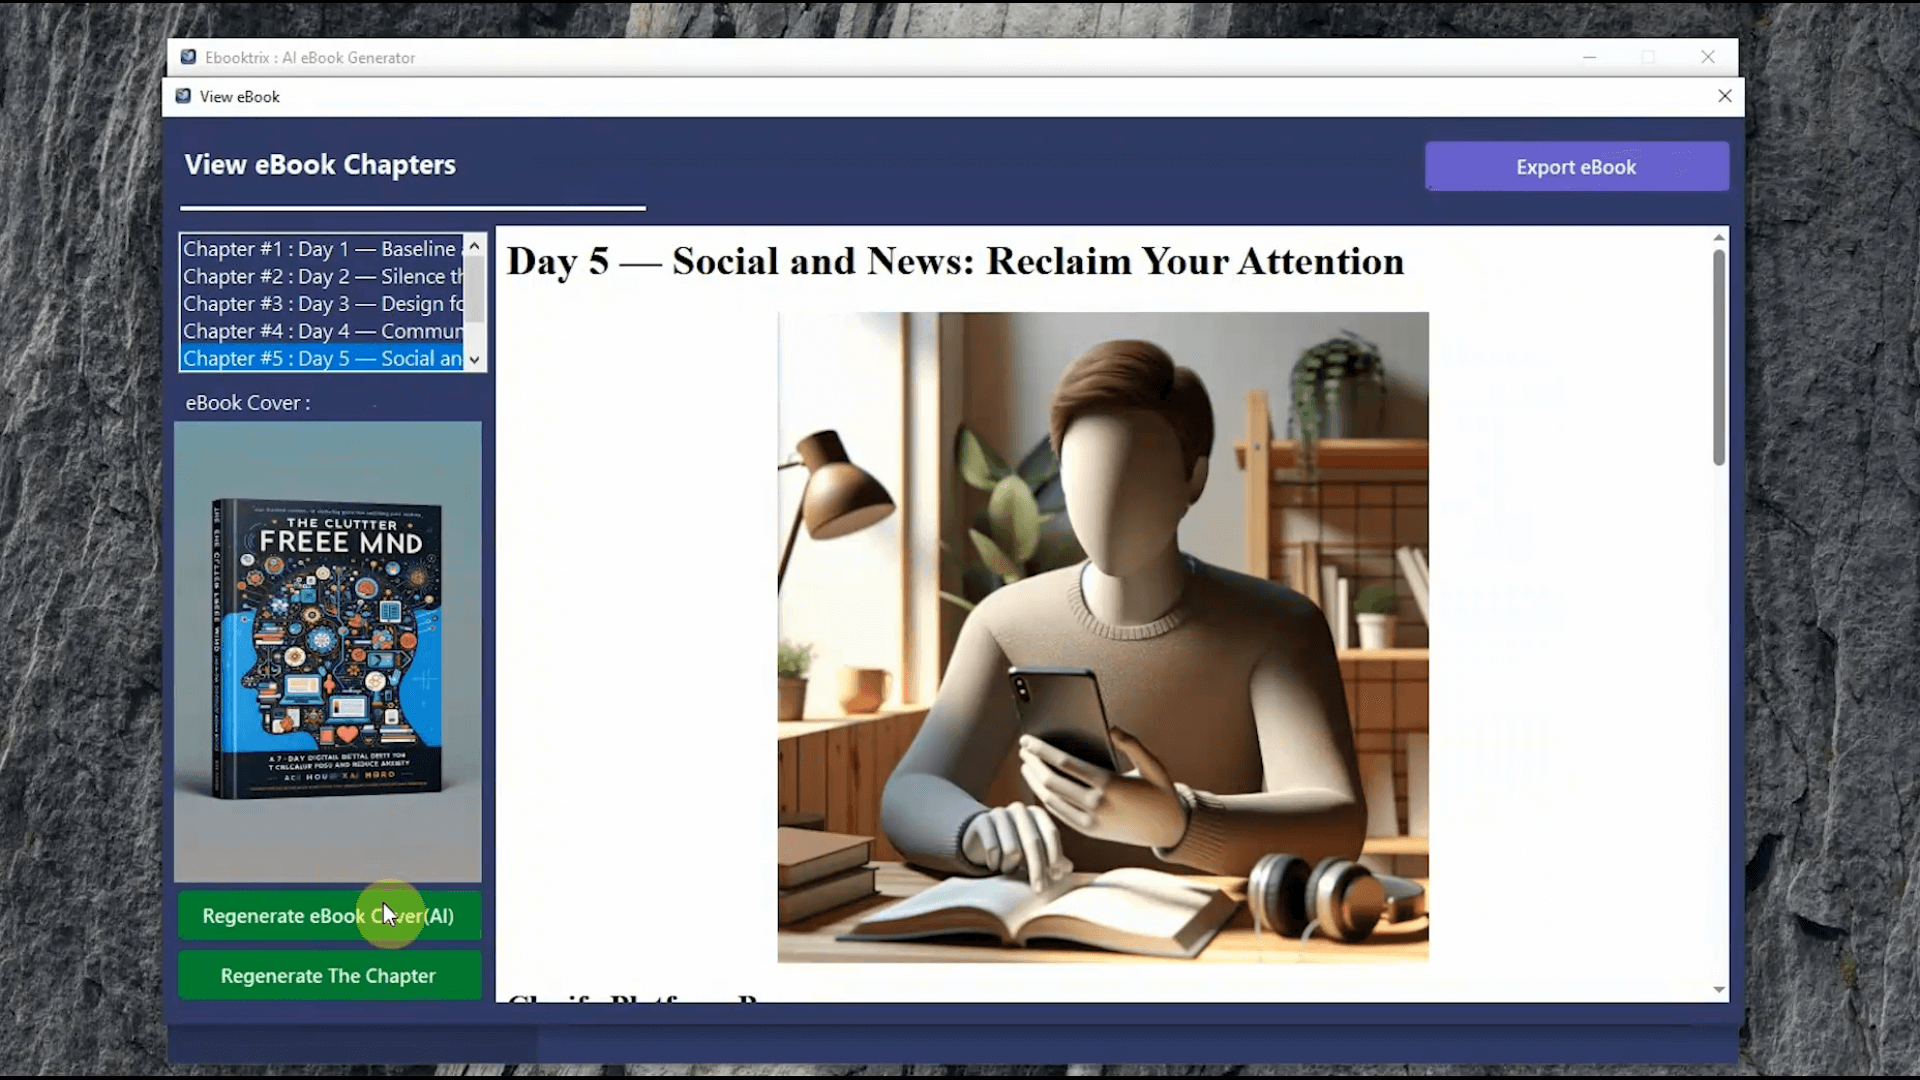Select Chapter #3 : Day 3 — Design
The width and height of the screenshot is (1920, 1080).
point(310,304)
